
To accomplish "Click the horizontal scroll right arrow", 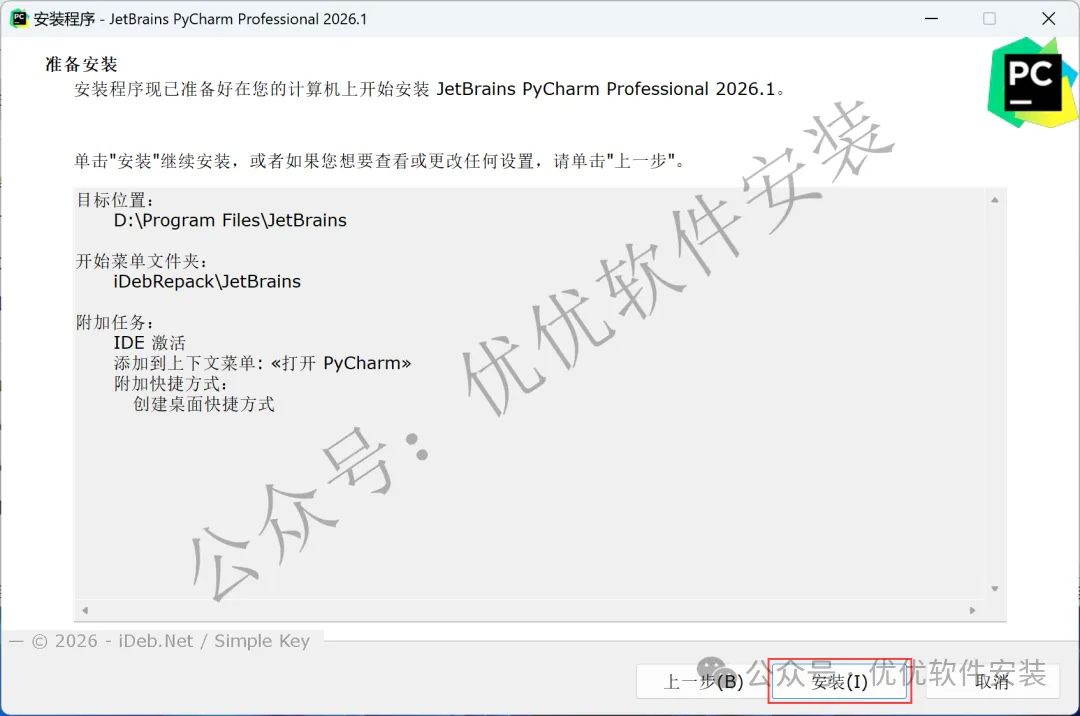I will [x=973, y=610].
